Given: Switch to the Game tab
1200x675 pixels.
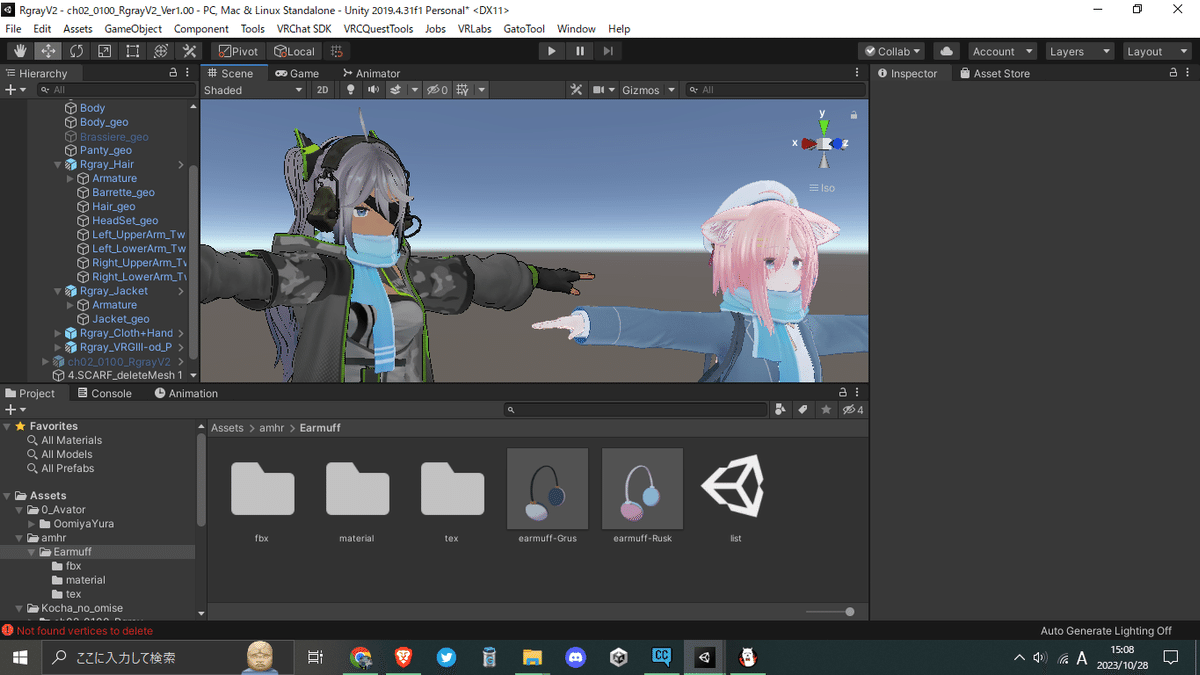Looking at the screenshot, I should pyautogui.click(x=299, y=72).
